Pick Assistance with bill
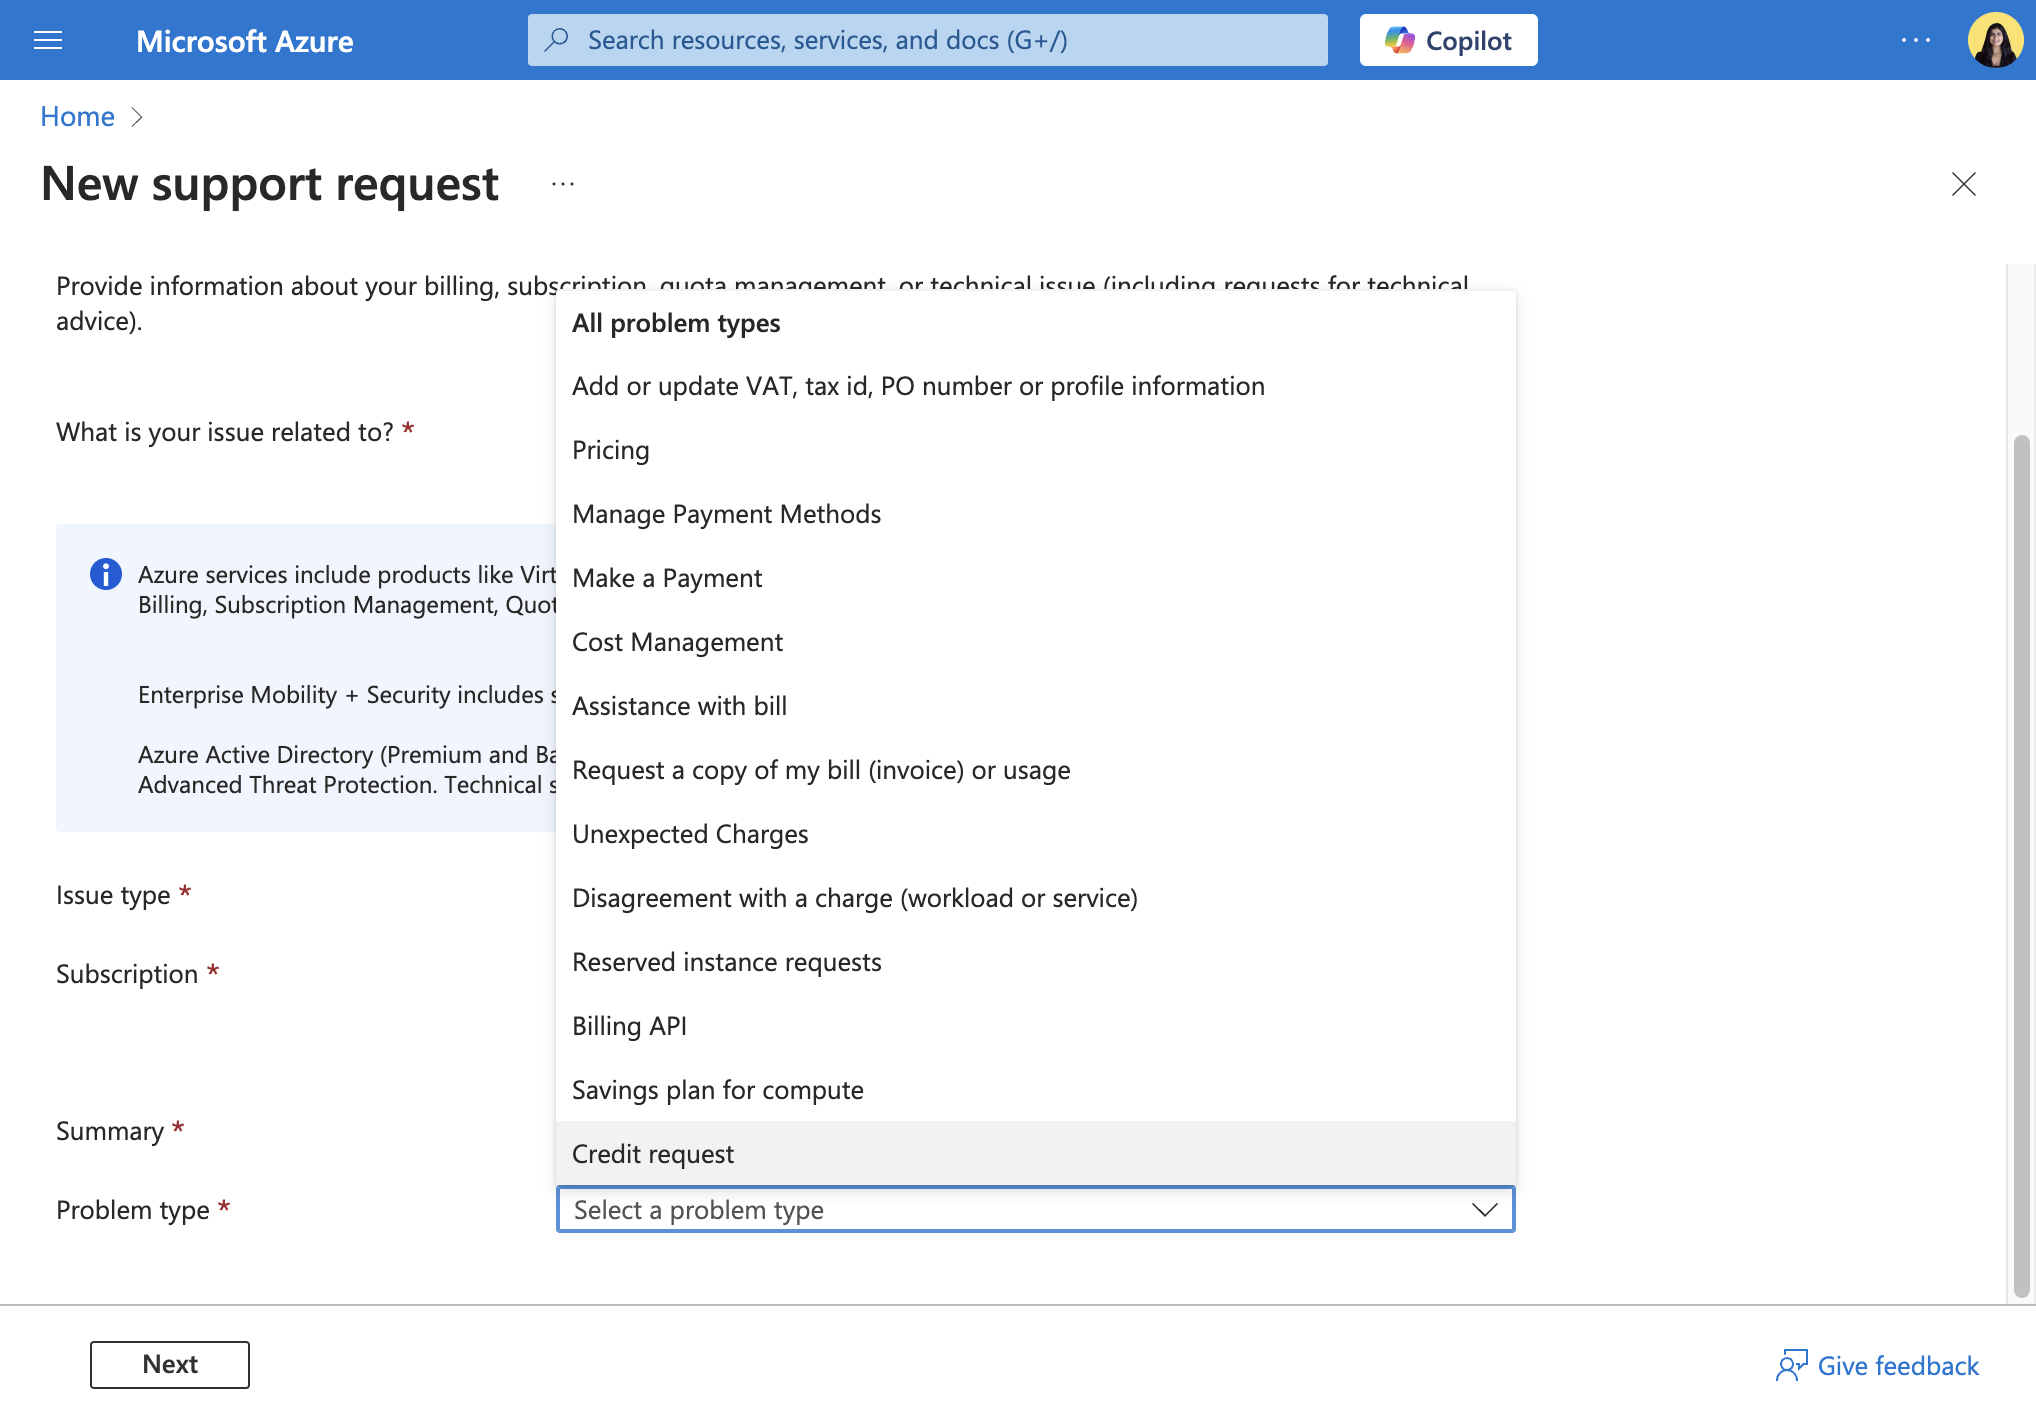The width and height of the screenshot is (2036, 1424). pyautogui.click(x=1035, y=706)
